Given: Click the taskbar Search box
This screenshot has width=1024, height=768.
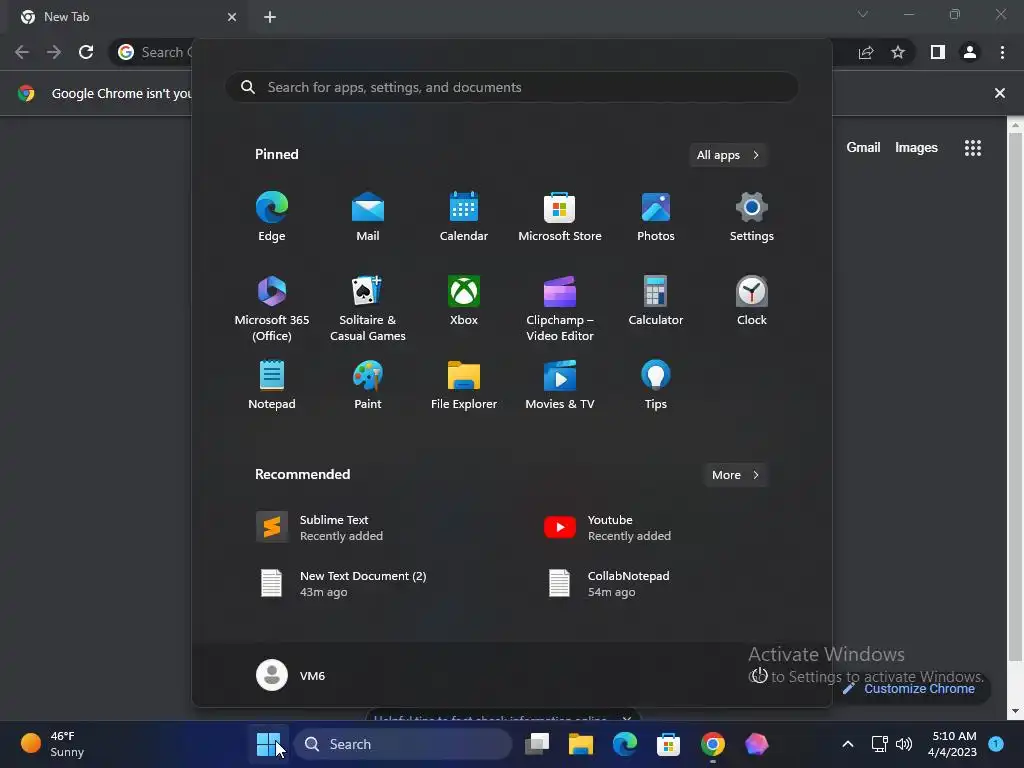Looking at the screenshot, I should (x=402, y=744).
